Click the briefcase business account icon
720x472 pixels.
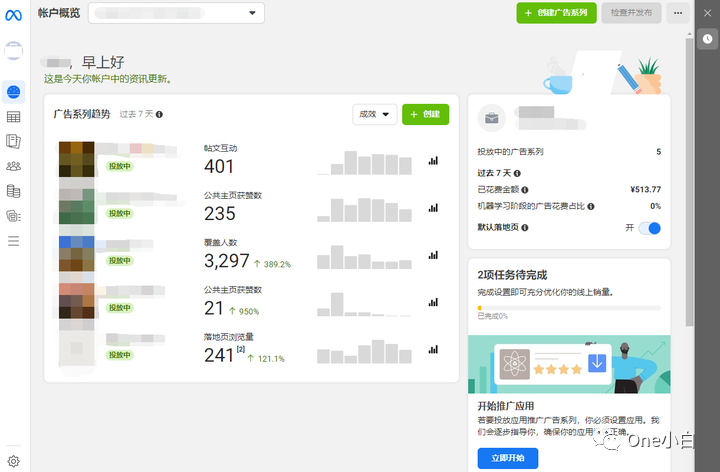[492, 118]
